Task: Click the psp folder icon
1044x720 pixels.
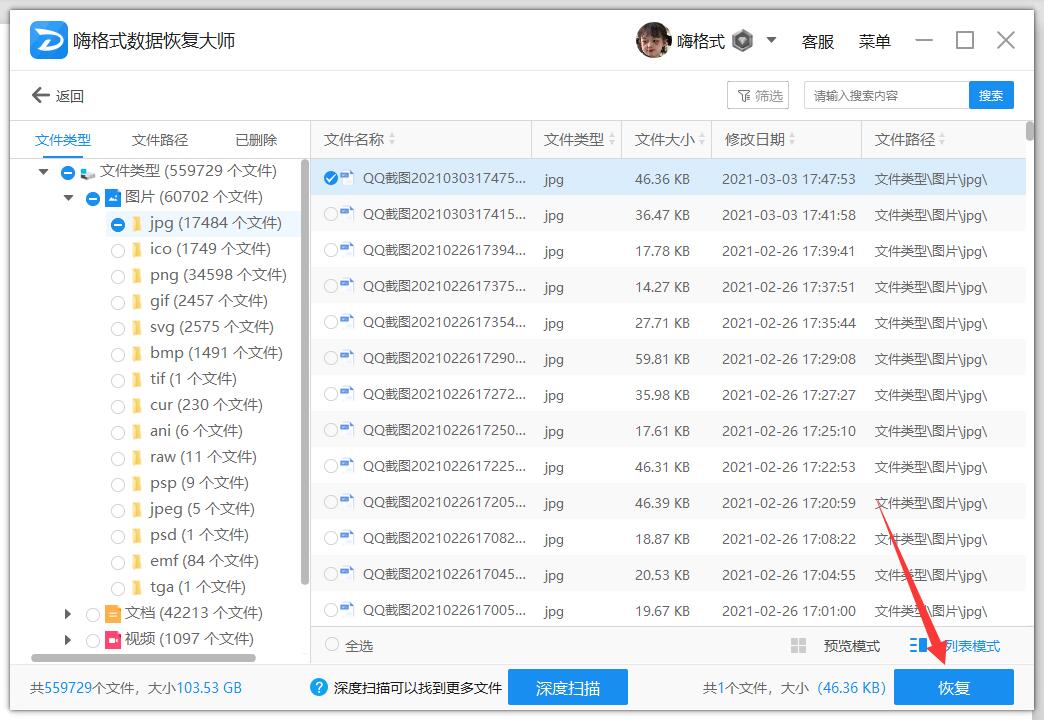Action: [136, 484]
